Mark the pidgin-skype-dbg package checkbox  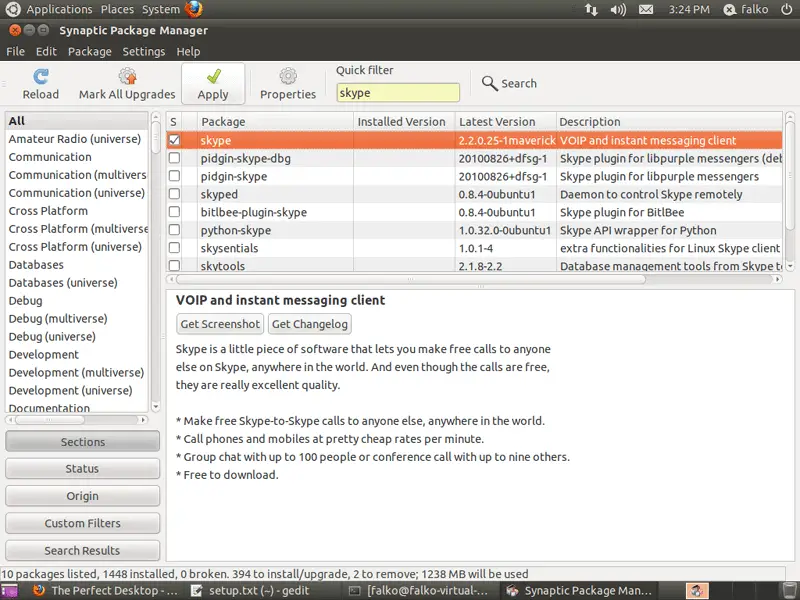174,158
